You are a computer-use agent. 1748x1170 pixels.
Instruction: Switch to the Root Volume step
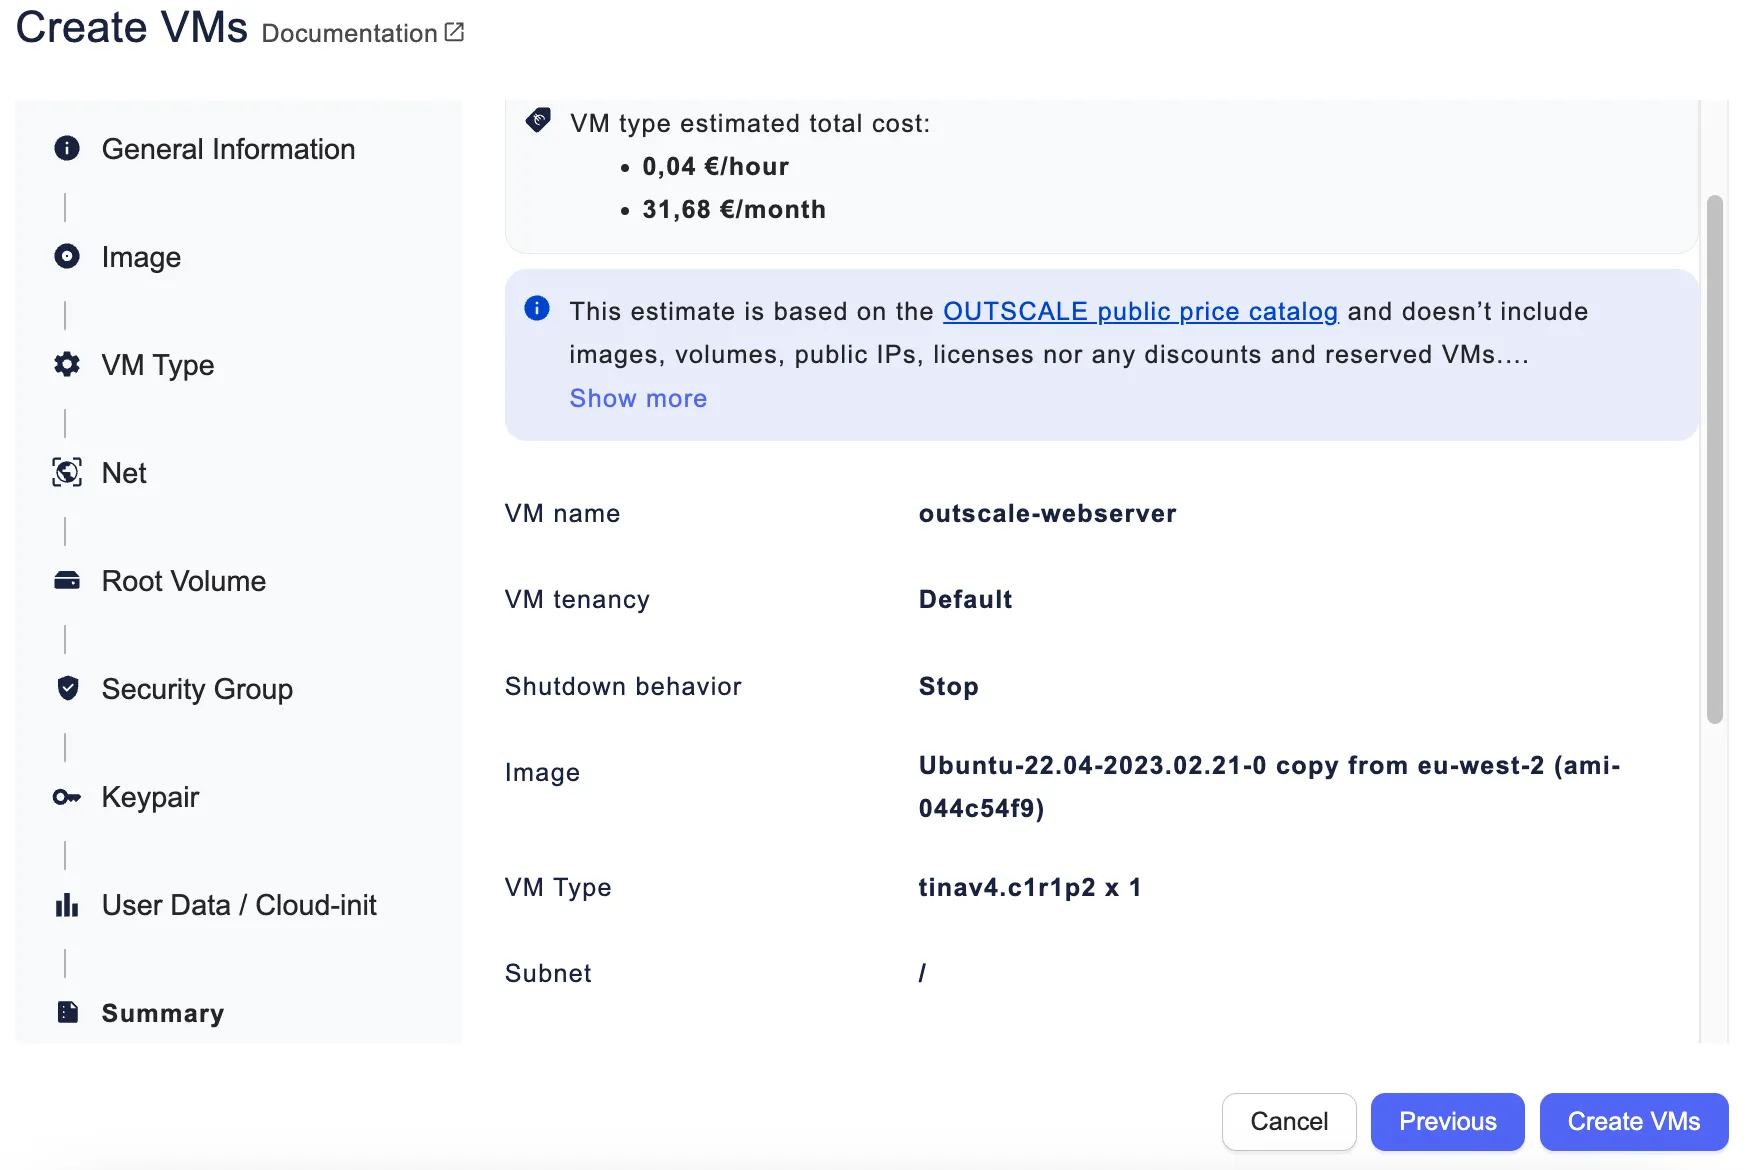[184, 581]
